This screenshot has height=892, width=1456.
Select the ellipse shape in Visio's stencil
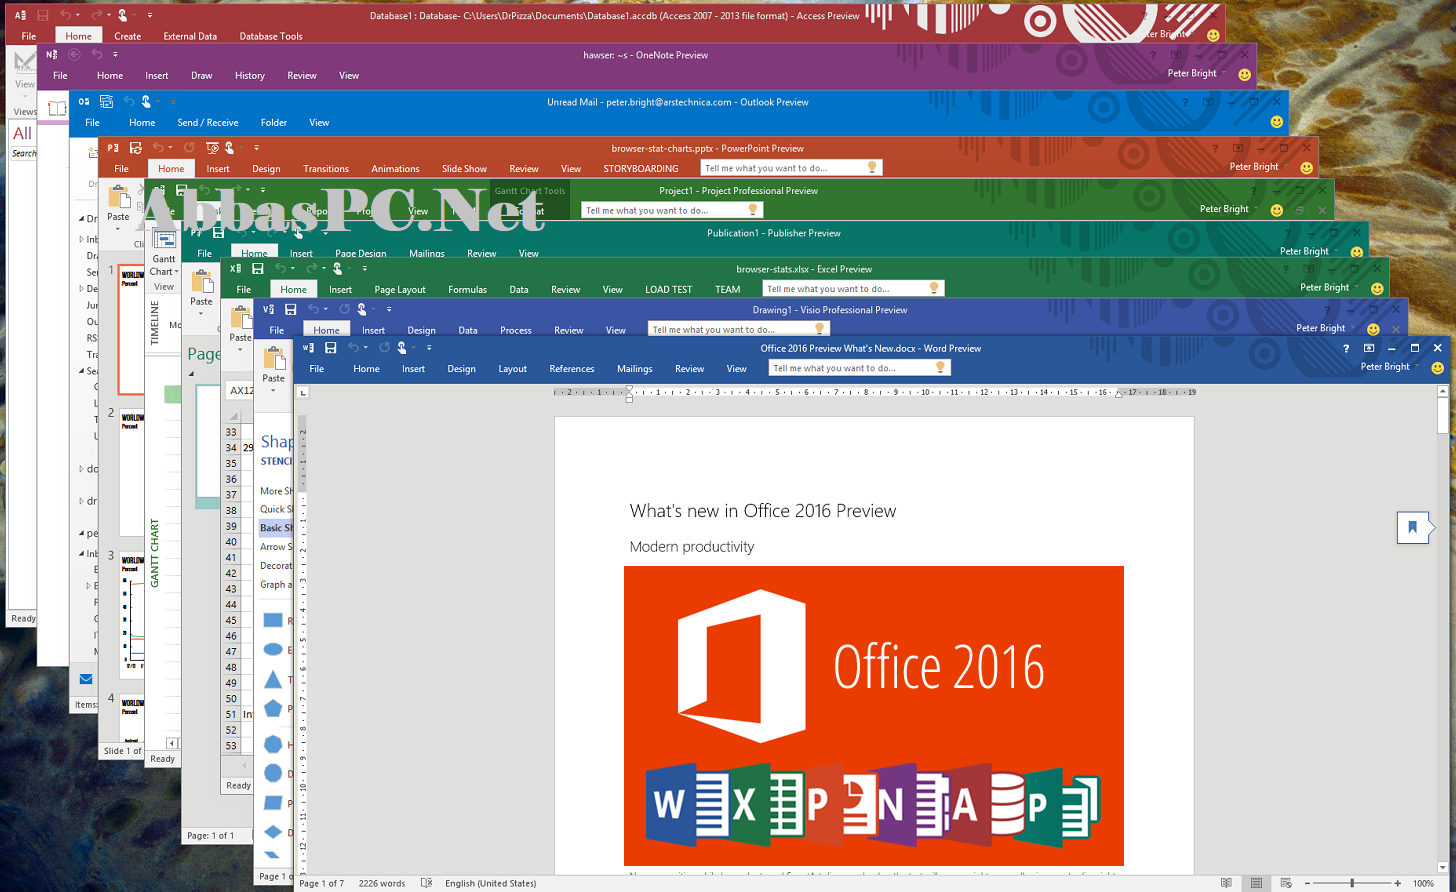[273, 650]
